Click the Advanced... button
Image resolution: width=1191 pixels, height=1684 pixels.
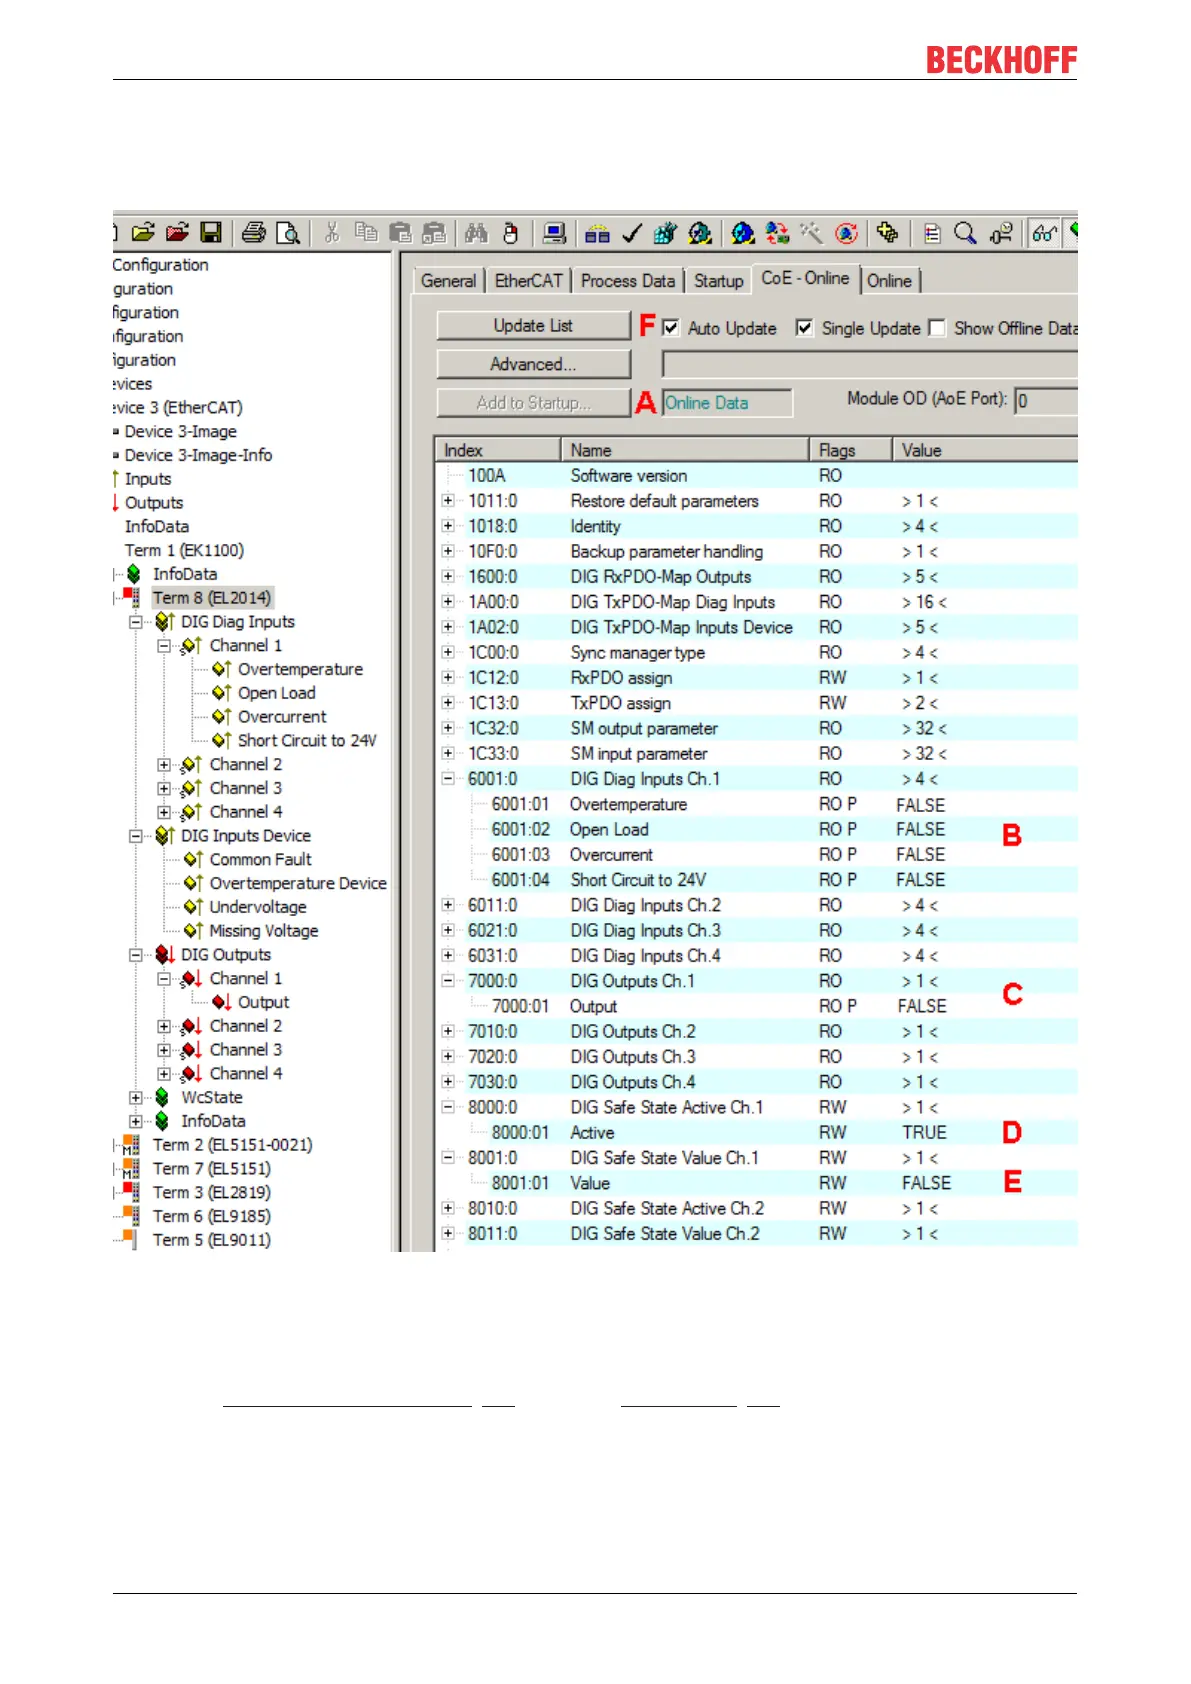(533, 364)
